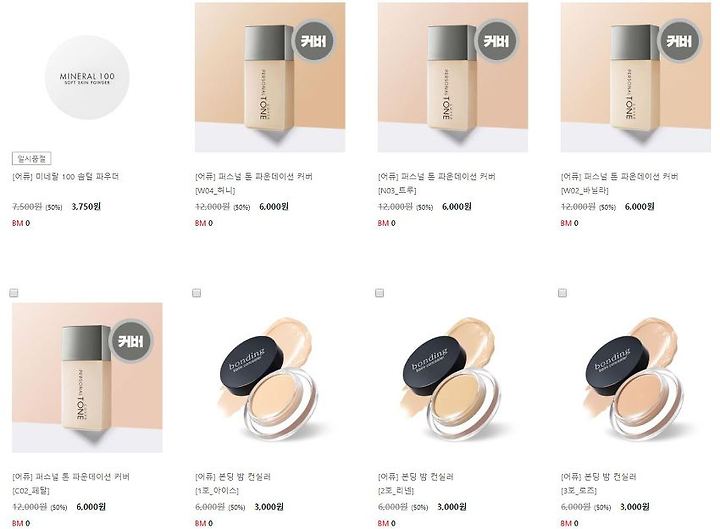The width and height of the screenshot is (720, 529).
Task: Open the 퍼스널 톤 파운데이션 N03_트루 link
Action: [x=436, y=183]
